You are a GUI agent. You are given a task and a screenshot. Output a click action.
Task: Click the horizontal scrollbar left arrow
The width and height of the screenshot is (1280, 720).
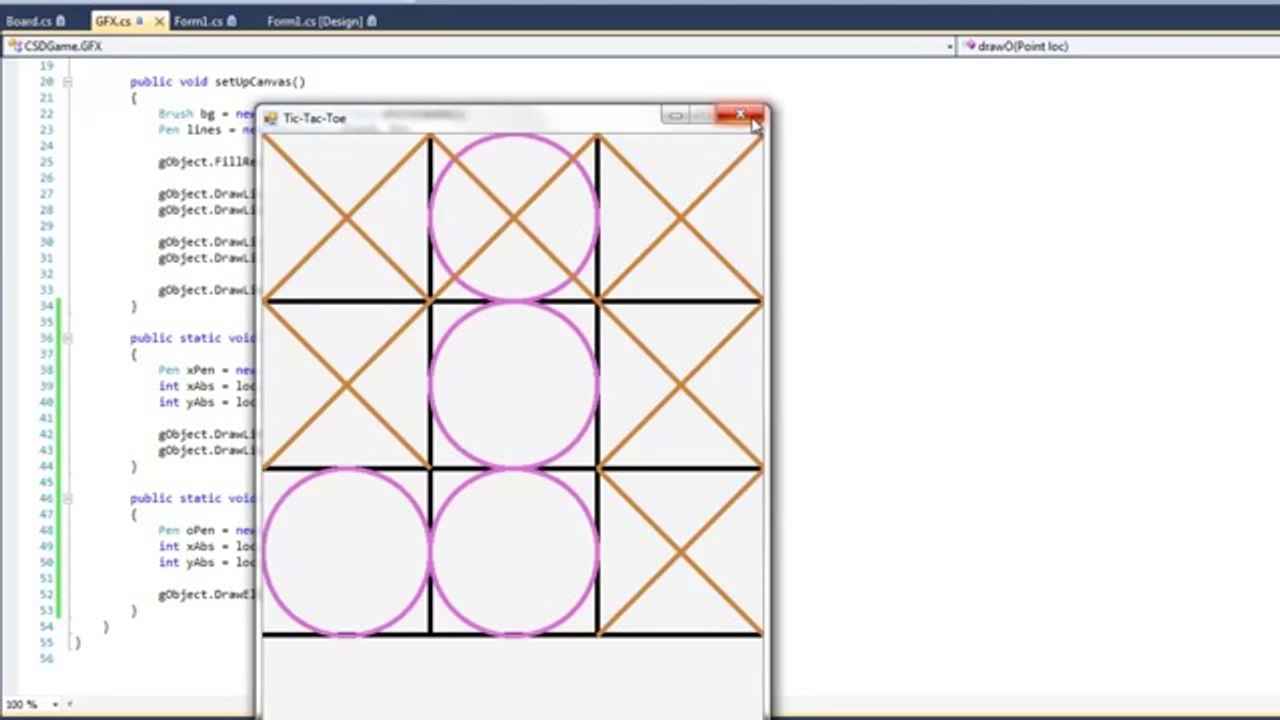click(70, 705)
